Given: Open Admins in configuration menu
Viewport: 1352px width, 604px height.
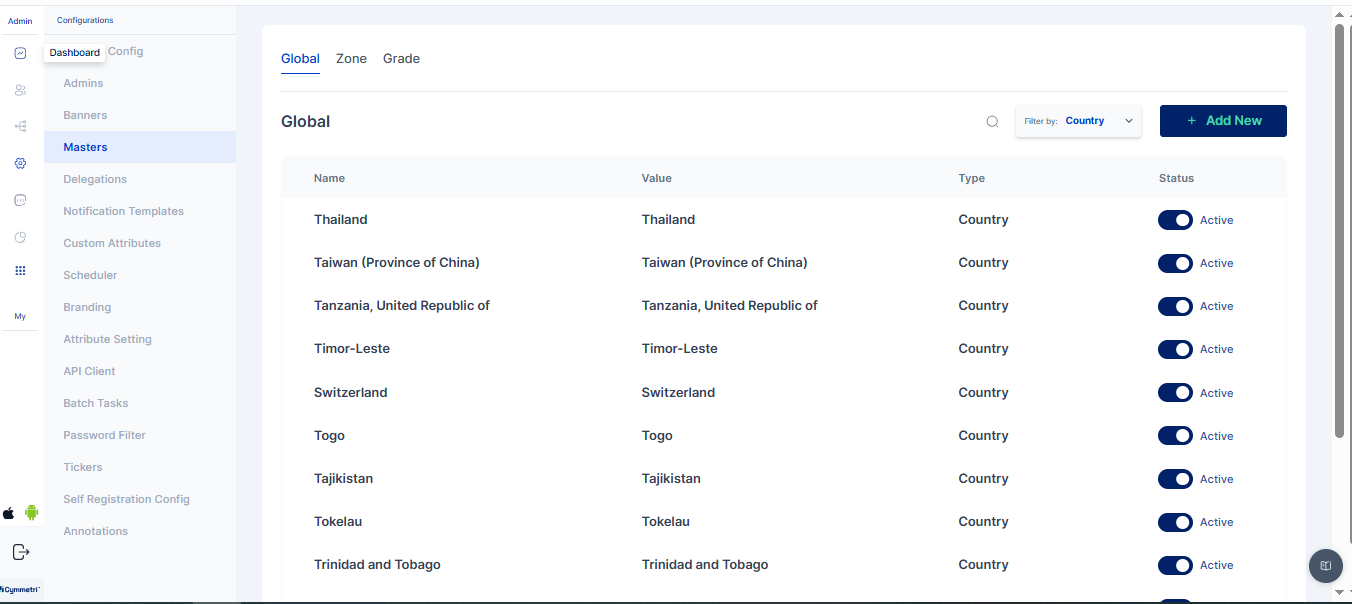Looking at the screenshot, I should coord(83,83).
